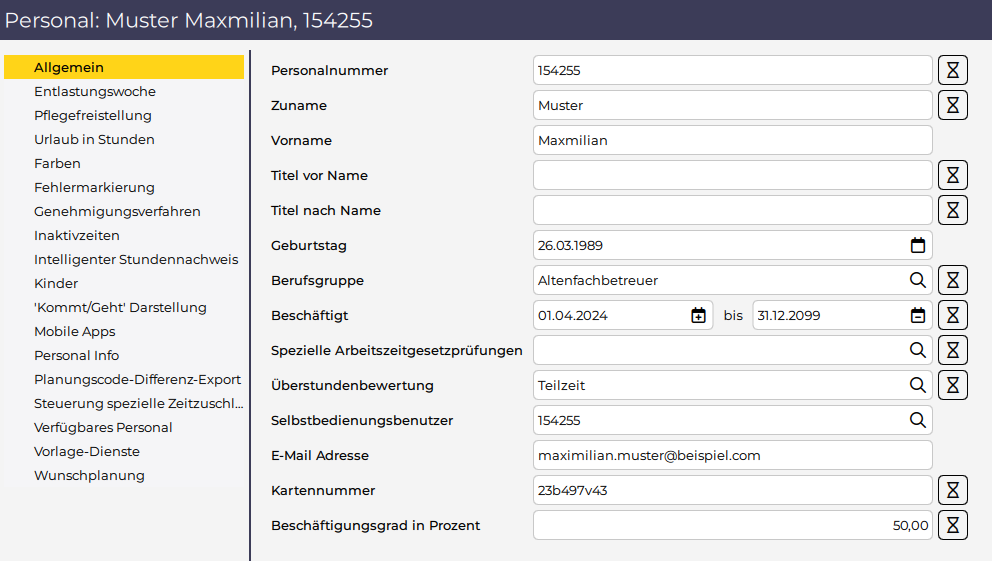The height and width of the screenshot is (561, 992).
Task: Open Selbstbedienungsbenutzer search lookup magnifier
Action: (917, 420)
